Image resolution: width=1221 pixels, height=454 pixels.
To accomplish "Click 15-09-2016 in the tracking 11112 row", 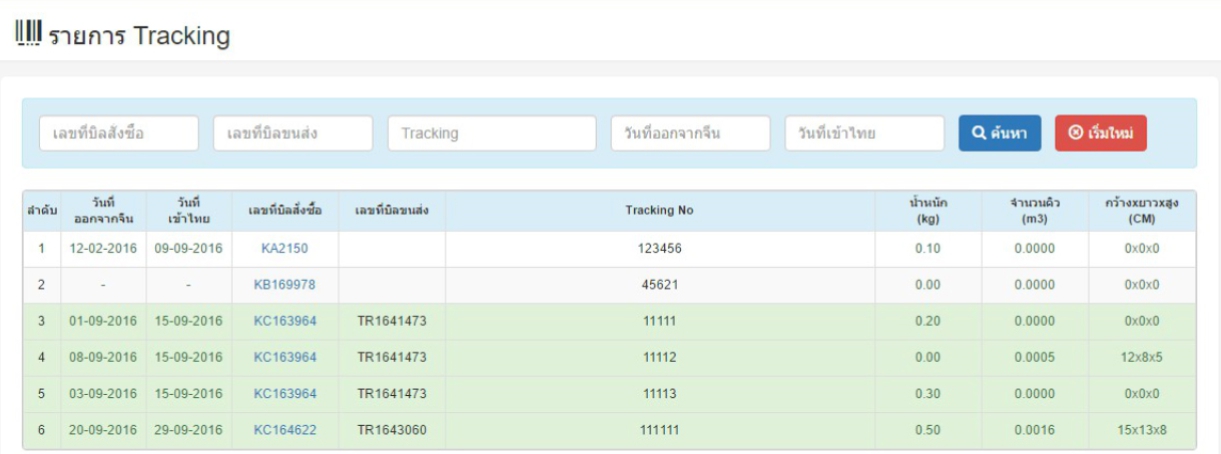I will click(x=188, y=357).
